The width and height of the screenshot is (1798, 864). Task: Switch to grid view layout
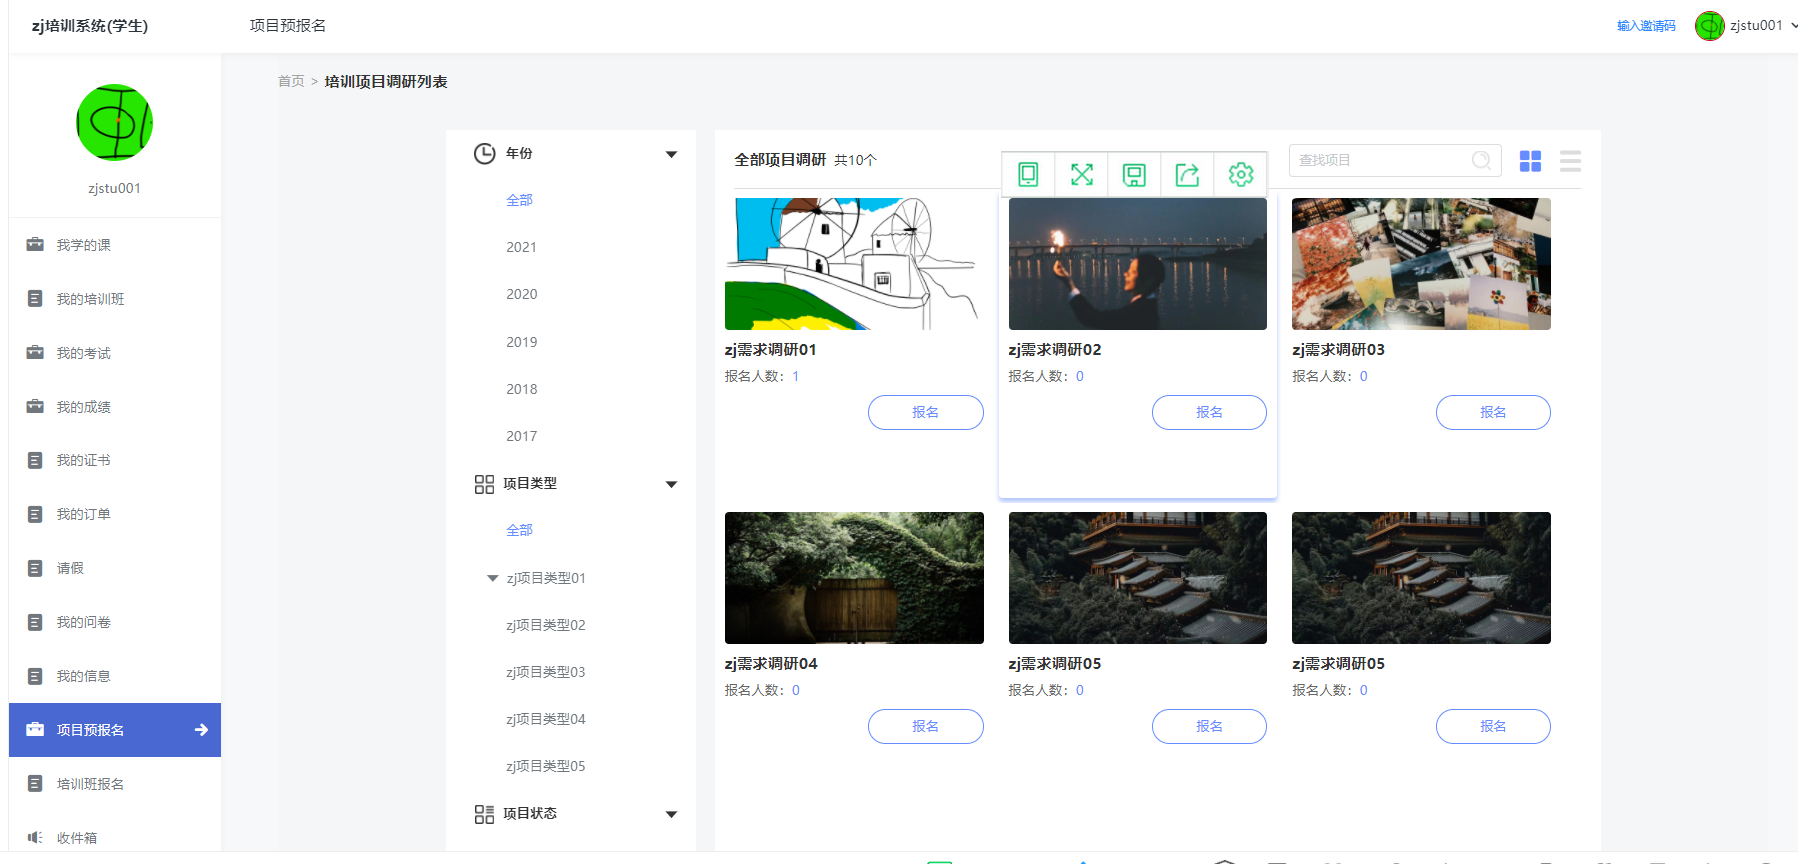[x=1530, y=161]
